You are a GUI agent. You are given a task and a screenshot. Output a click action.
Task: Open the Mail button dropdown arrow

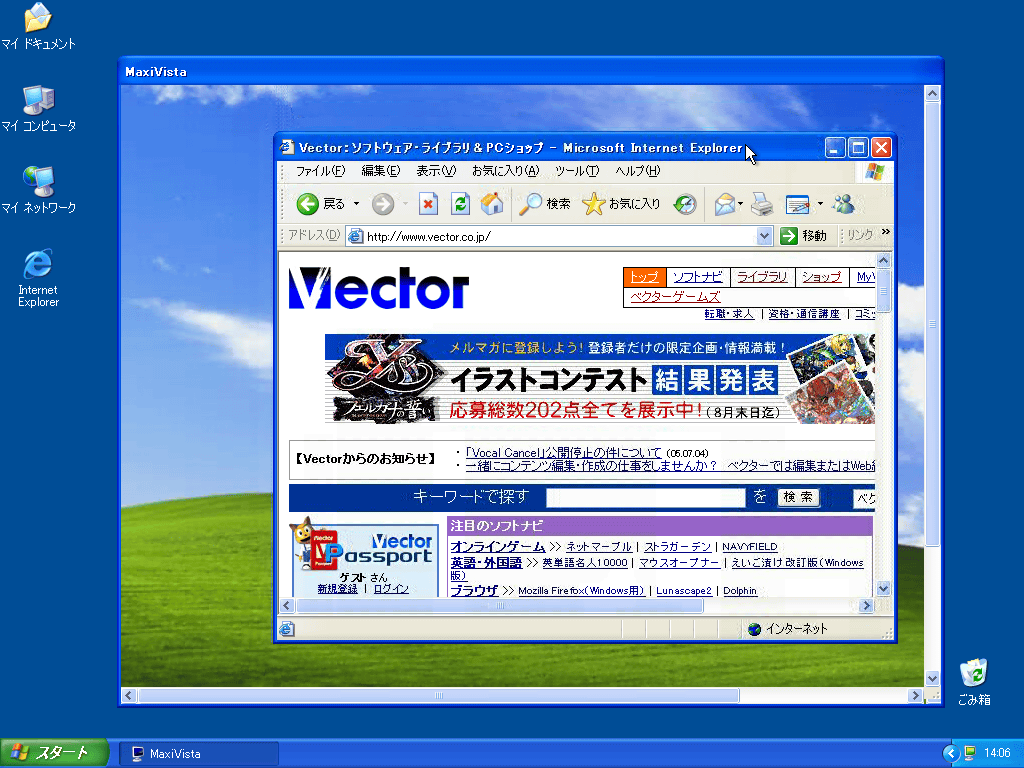(741, 204)
